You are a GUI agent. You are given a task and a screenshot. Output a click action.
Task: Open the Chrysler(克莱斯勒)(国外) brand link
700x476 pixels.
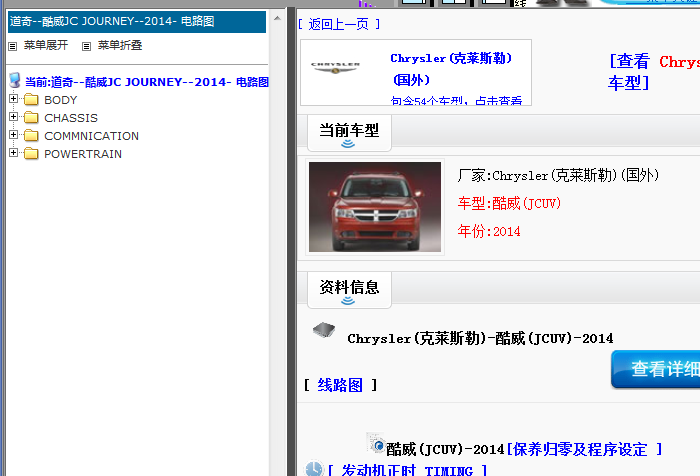pos(451,69)
